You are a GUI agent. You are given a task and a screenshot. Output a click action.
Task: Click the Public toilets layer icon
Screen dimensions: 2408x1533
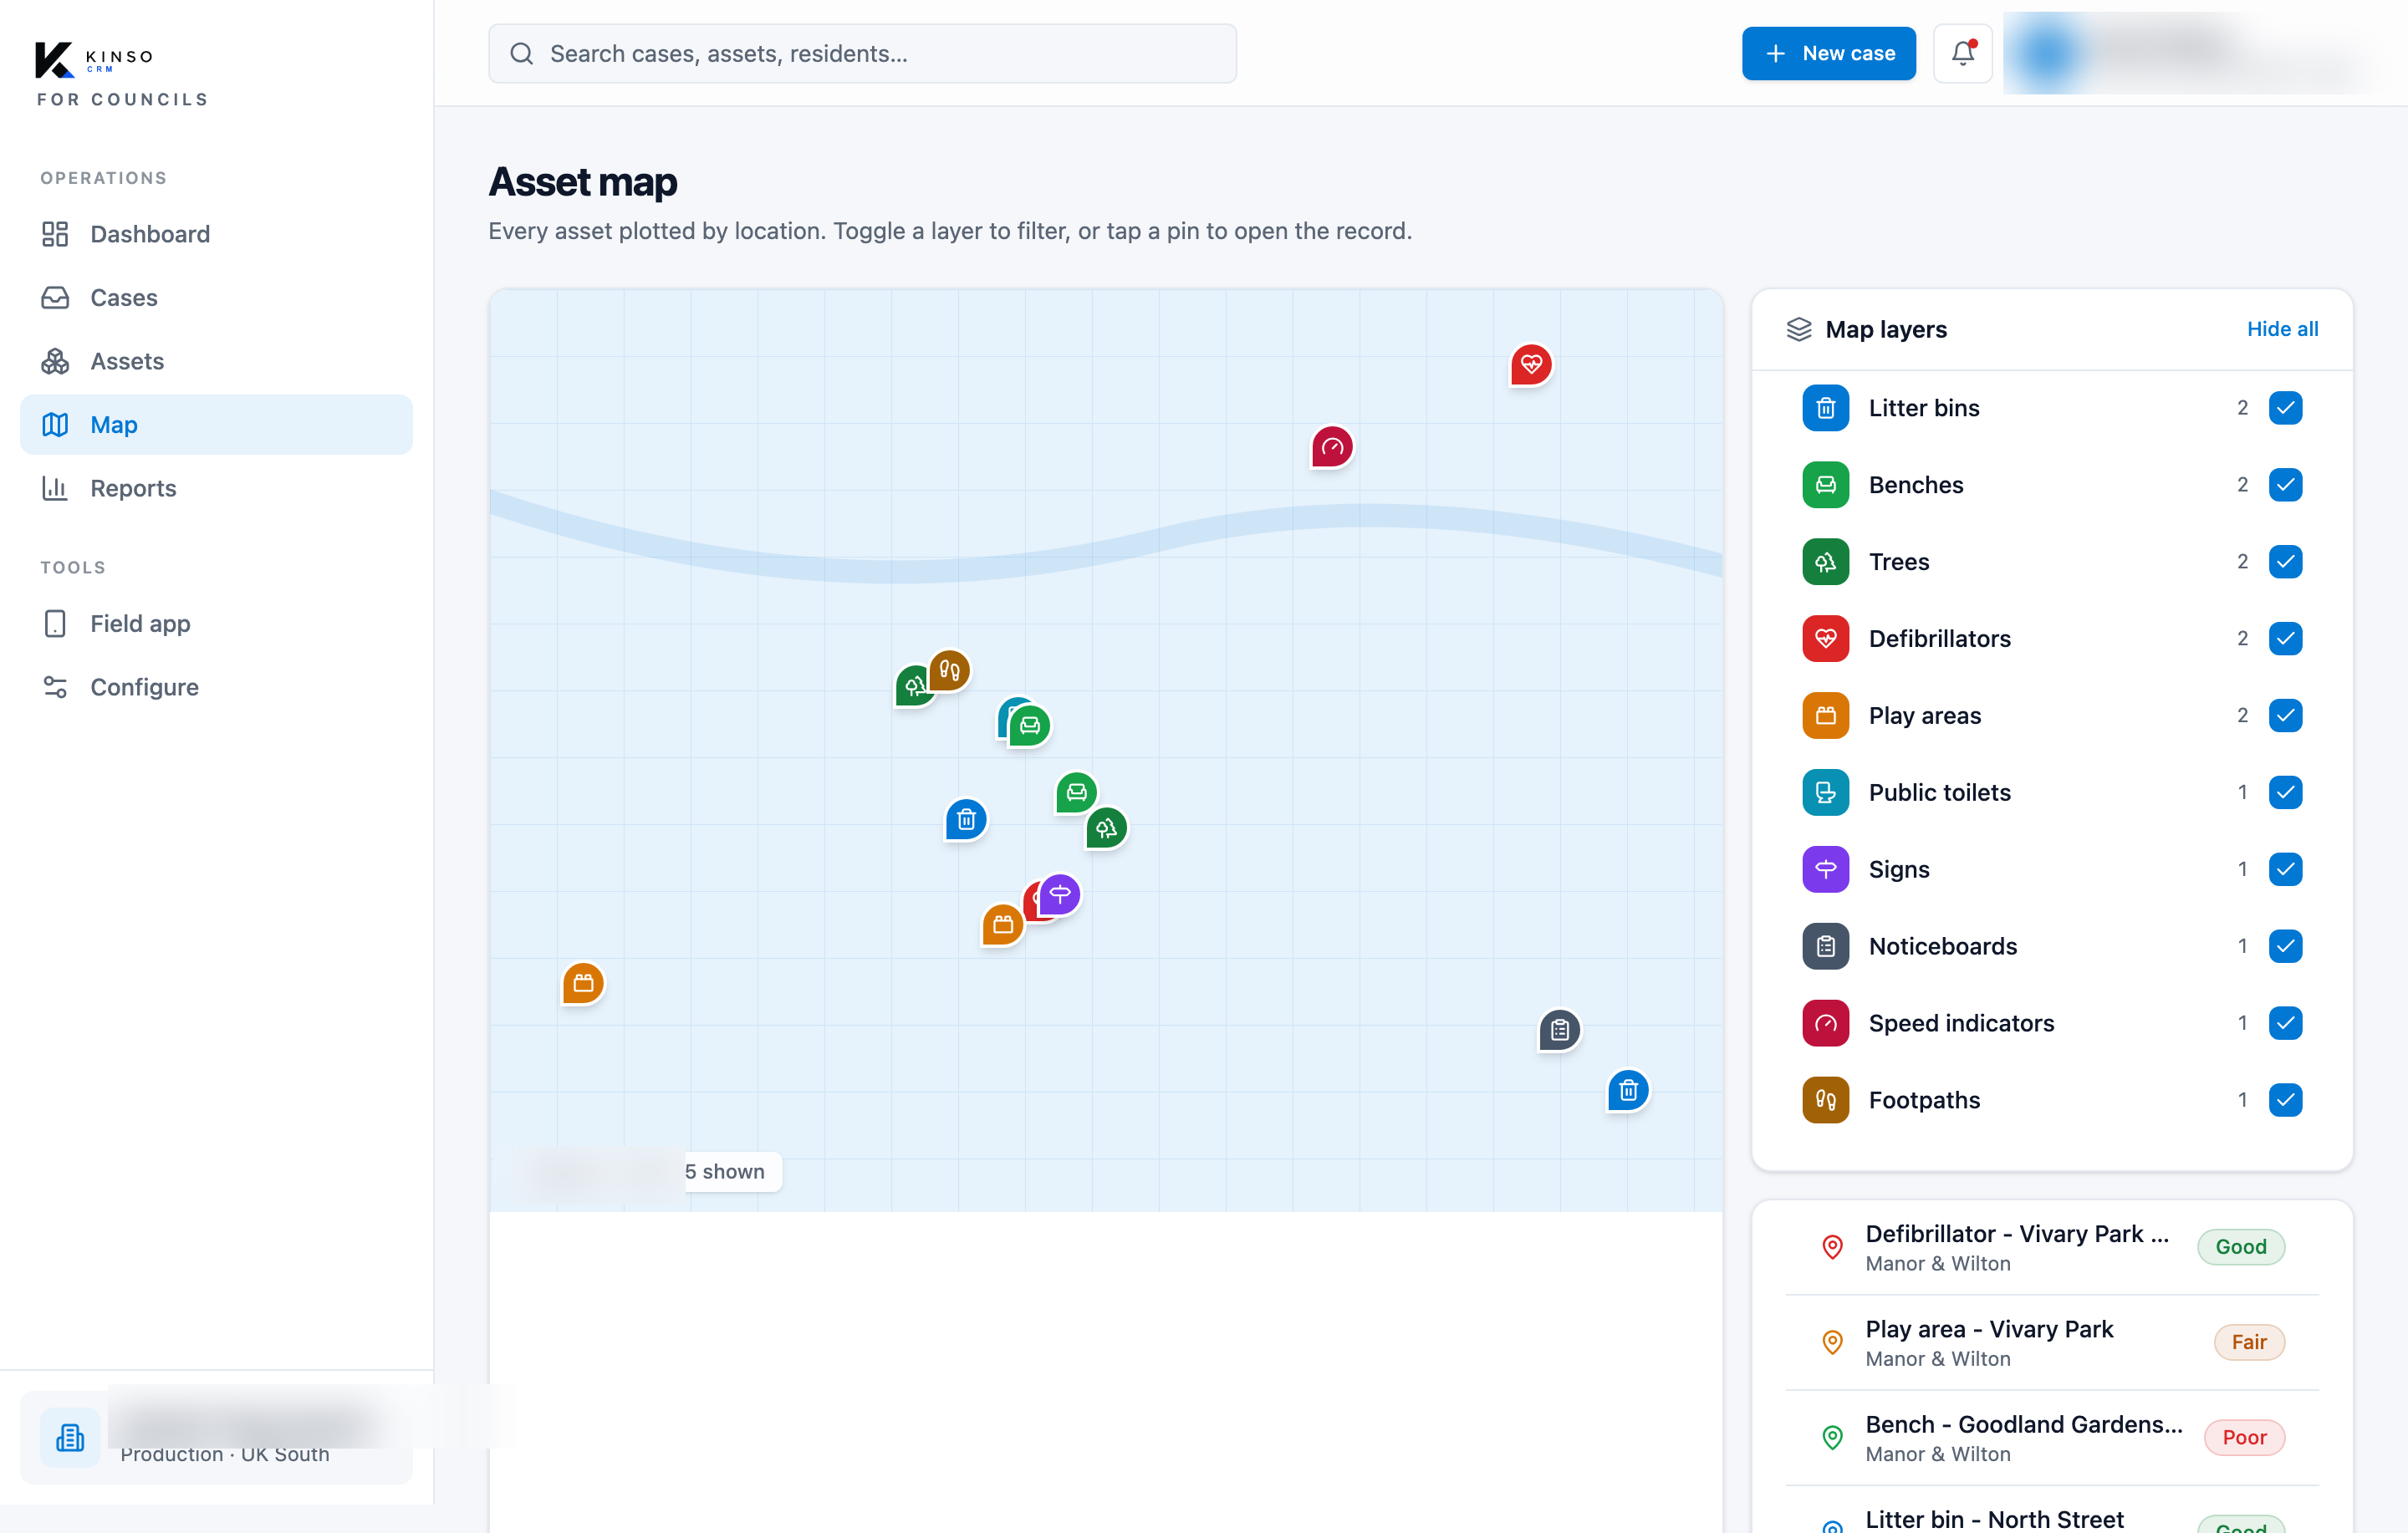pos(1825,793)
